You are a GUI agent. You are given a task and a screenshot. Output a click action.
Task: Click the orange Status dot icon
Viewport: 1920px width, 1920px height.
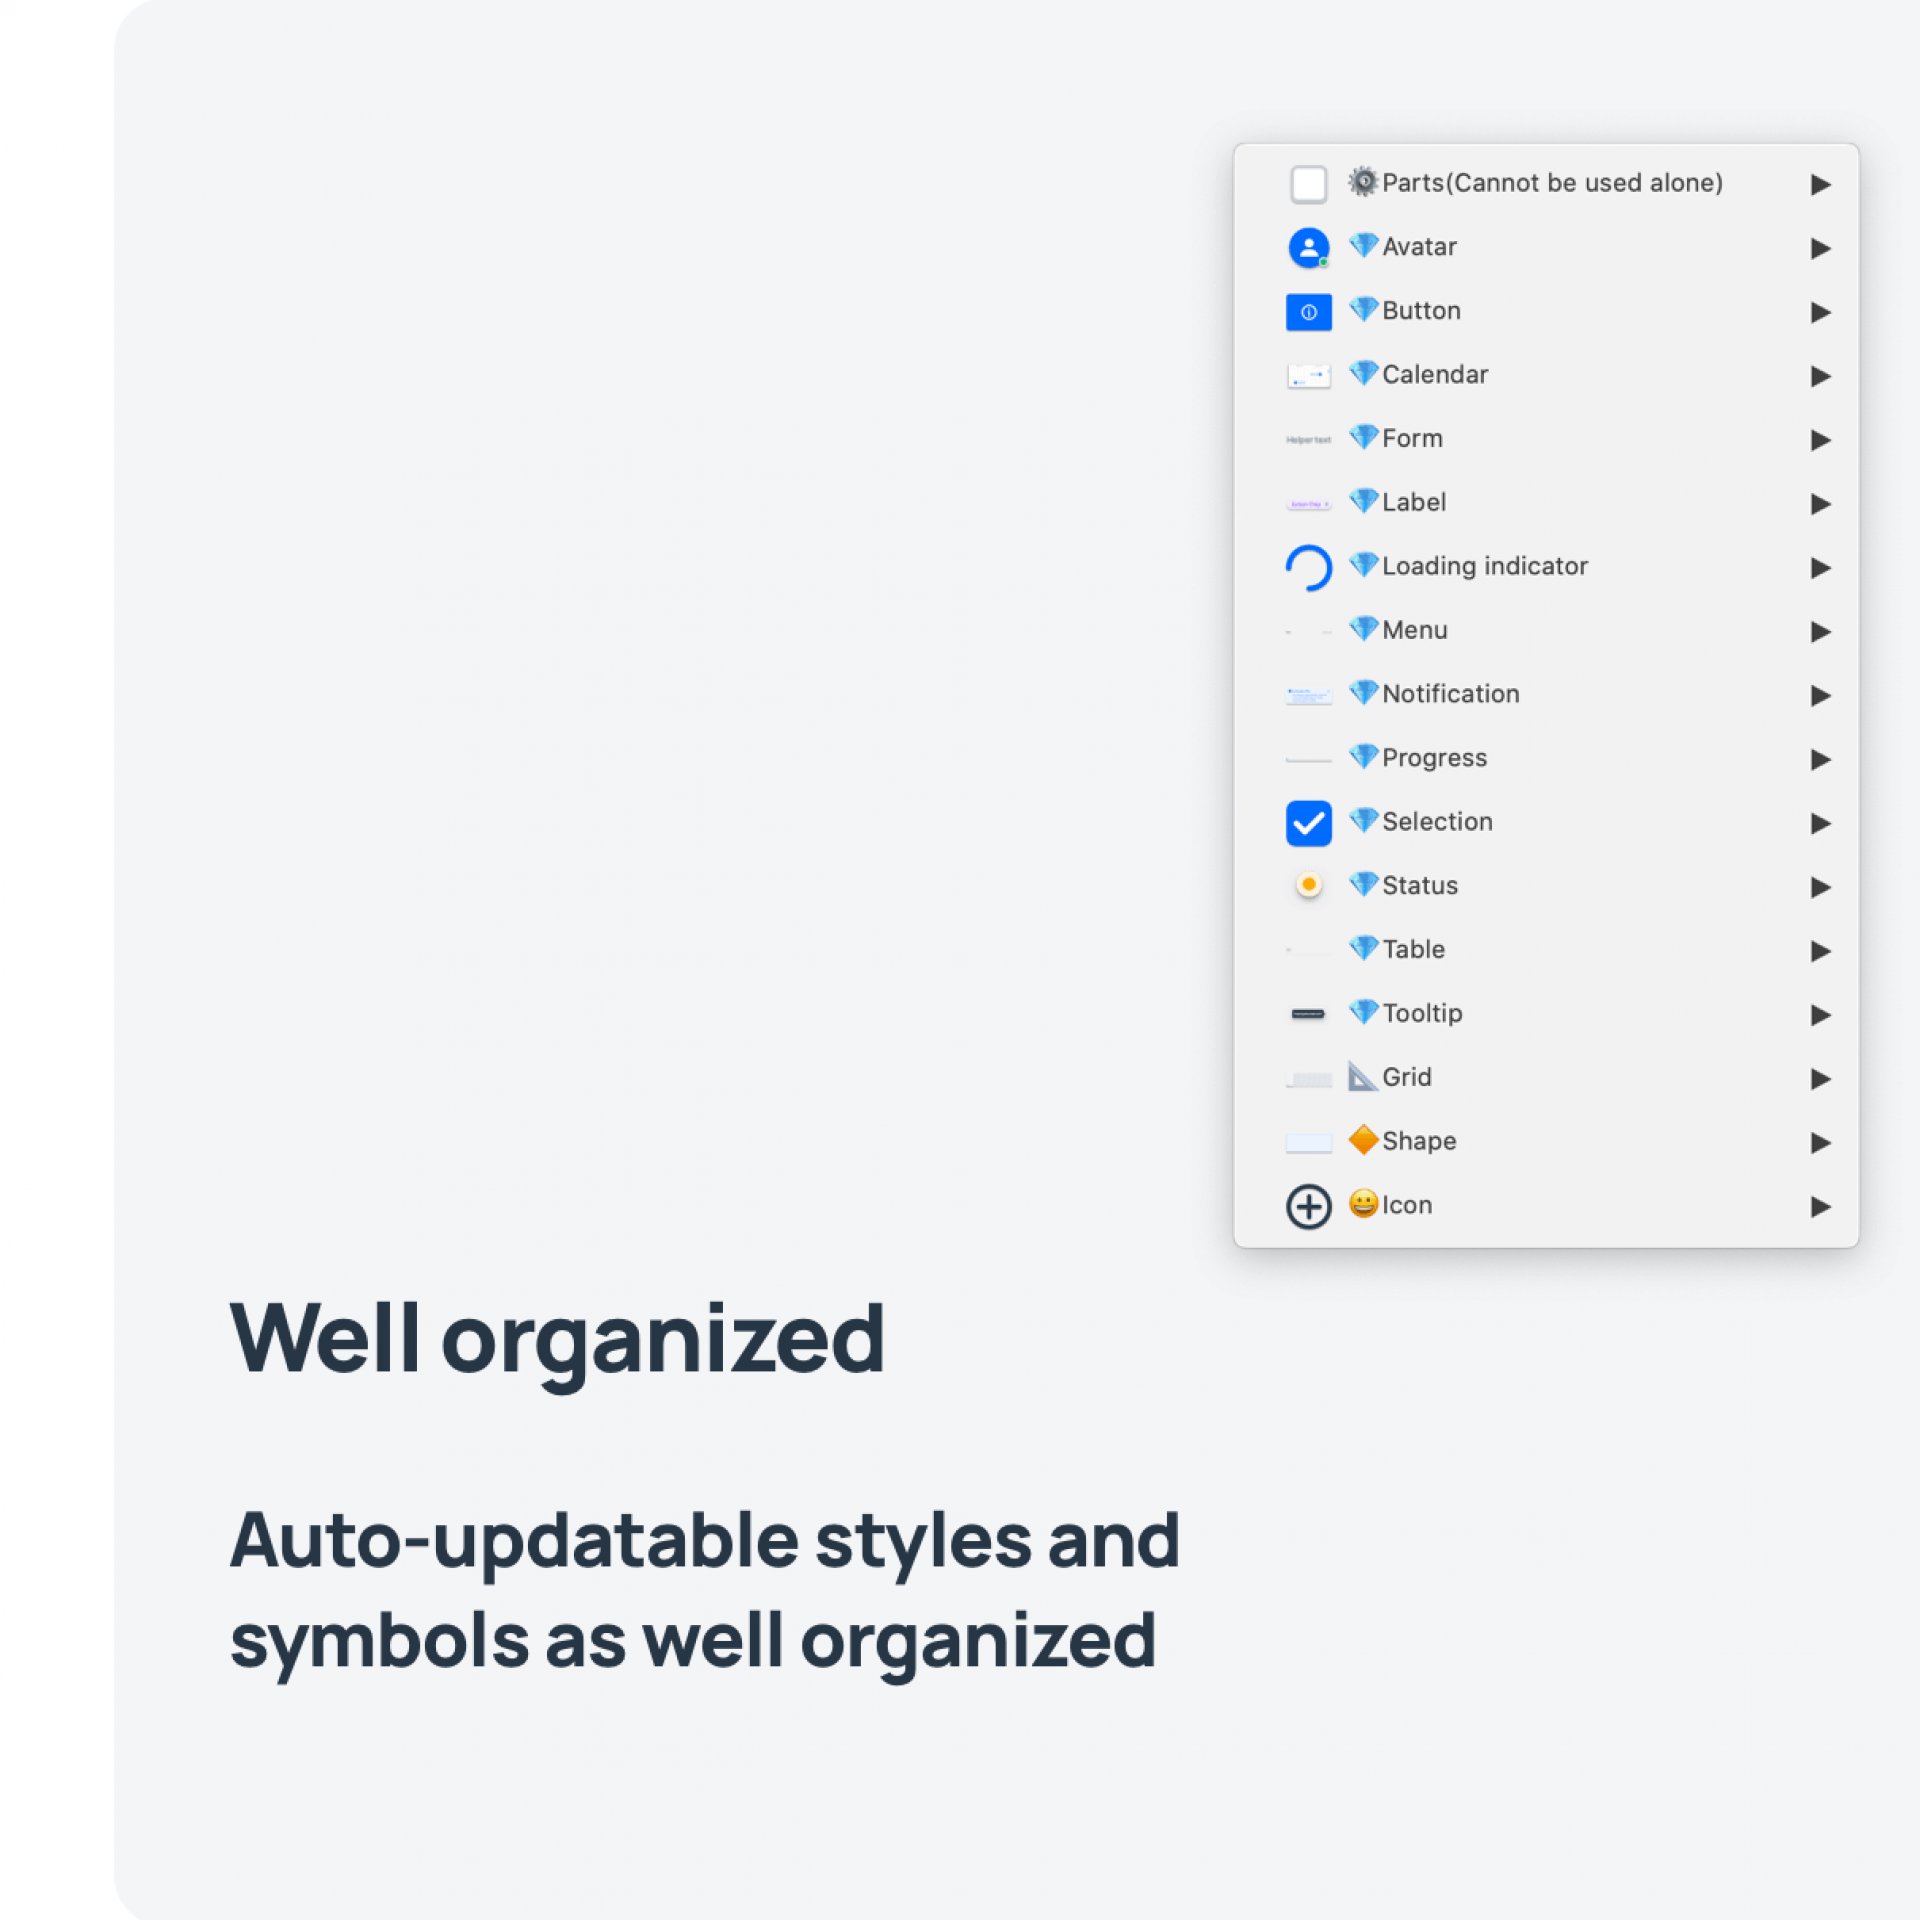tap(1308, 885)
